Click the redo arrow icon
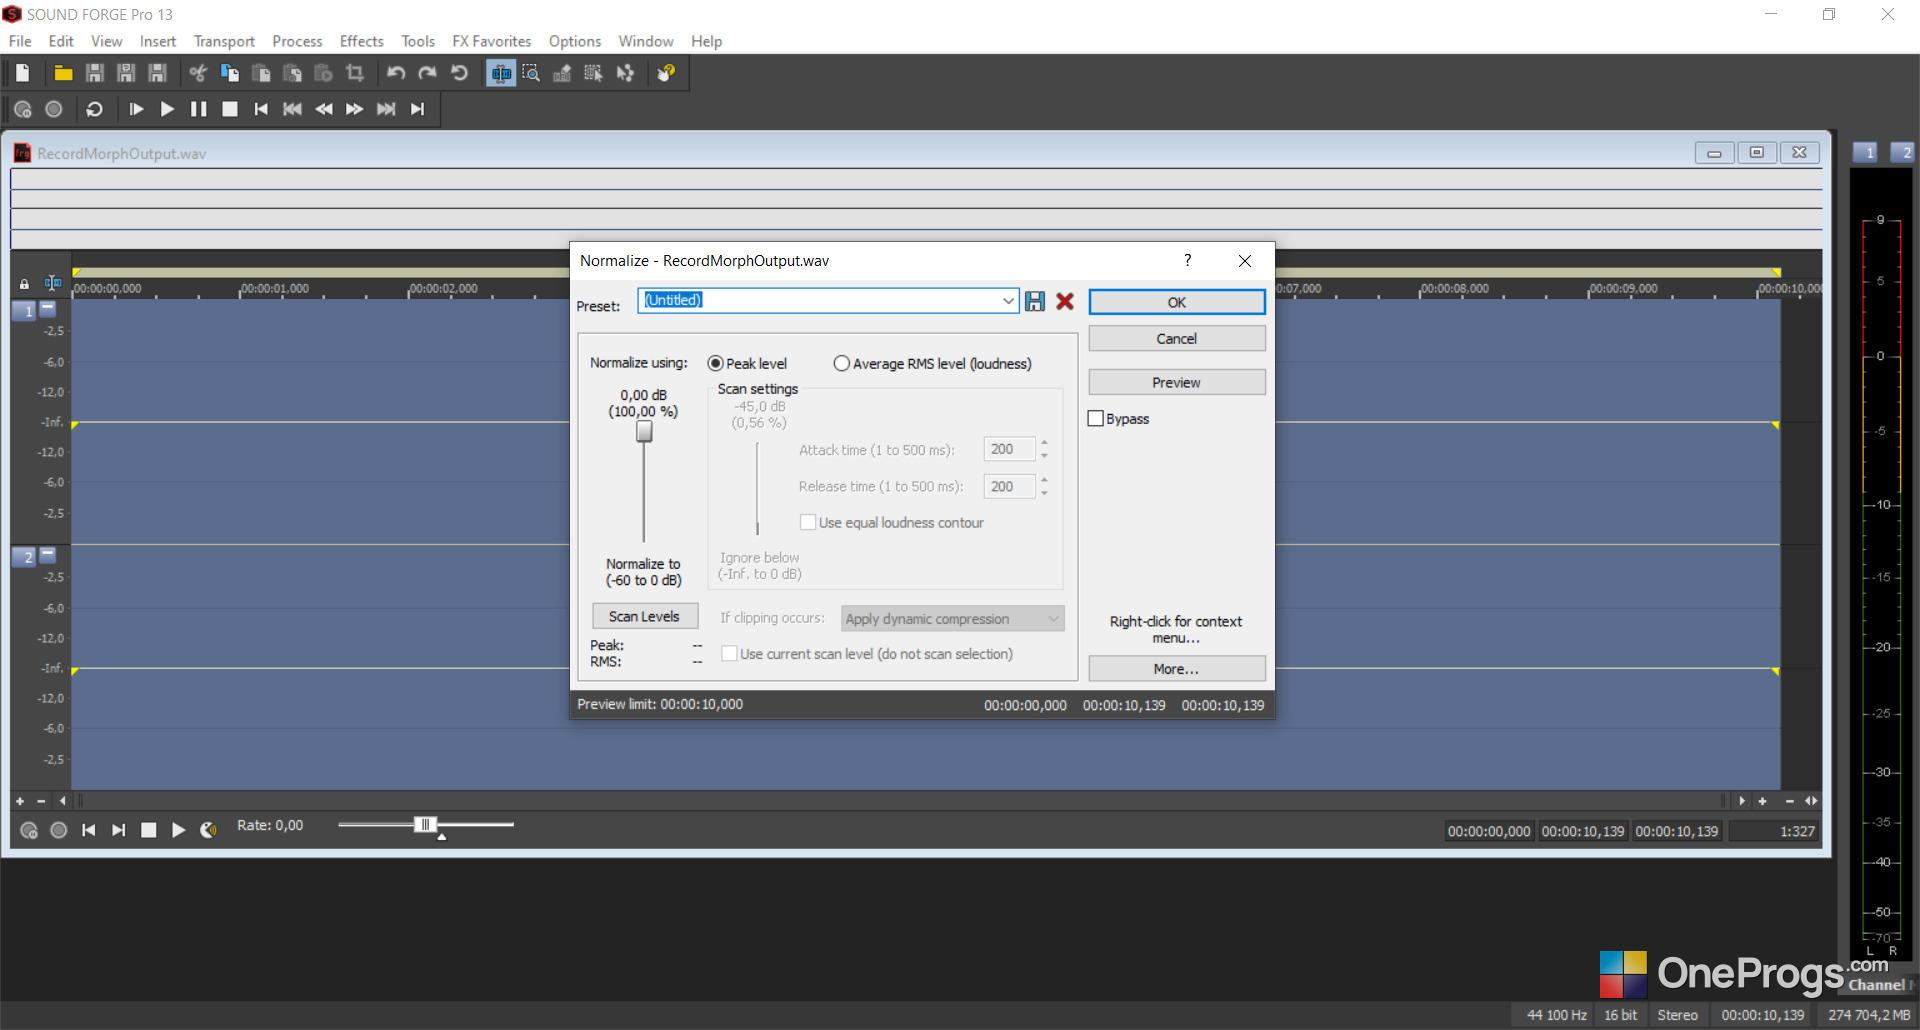 point(427,73)
